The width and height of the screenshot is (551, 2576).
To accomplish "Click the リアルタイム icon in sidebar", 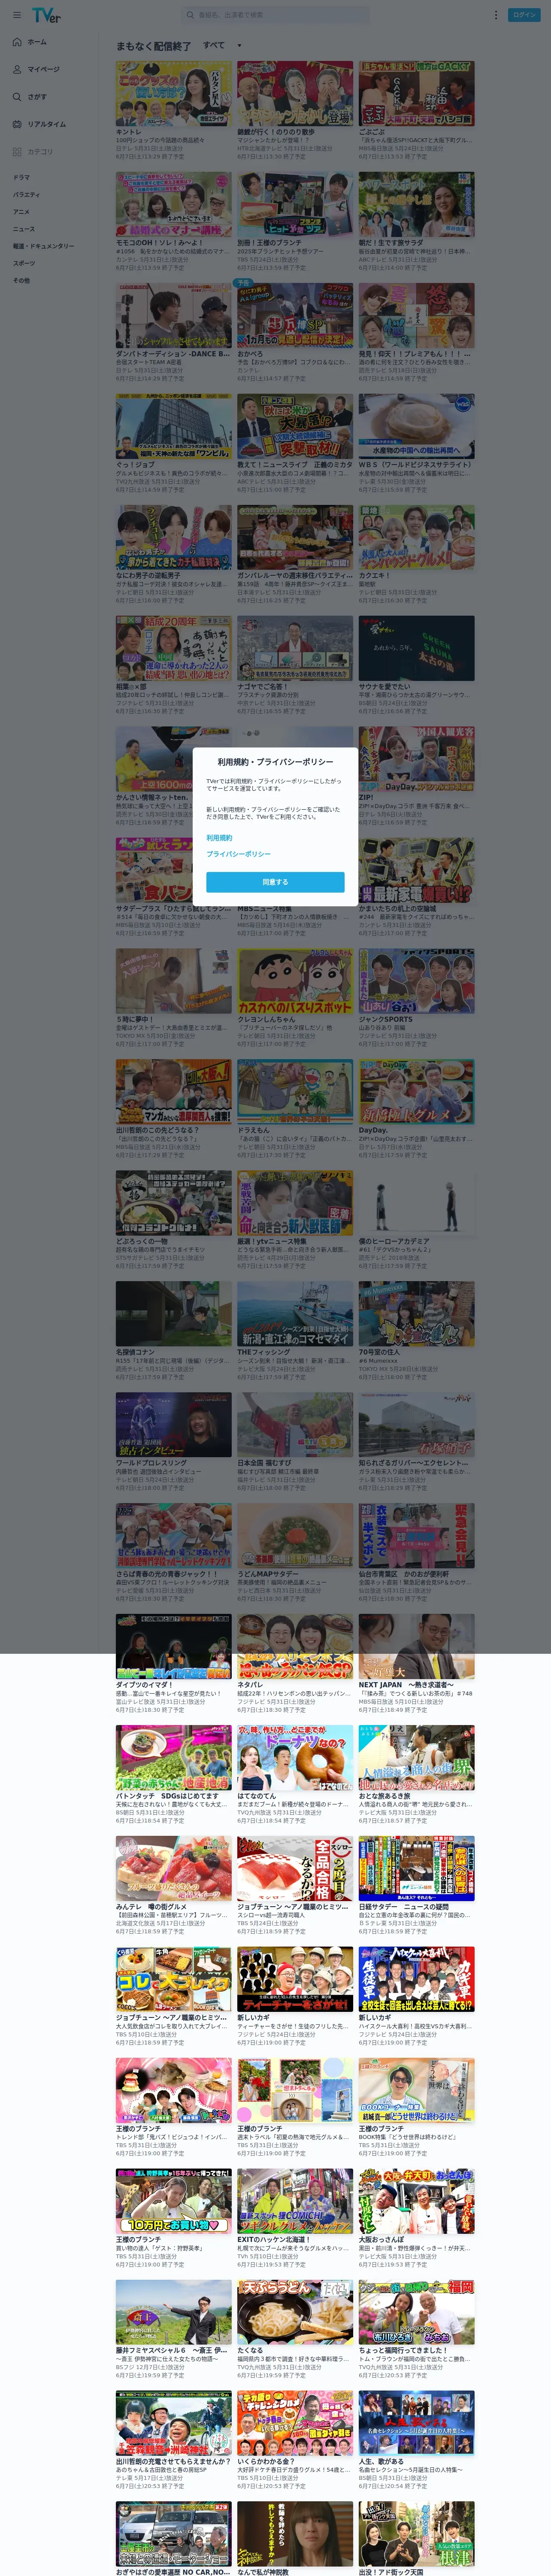I will (x=17, y=124).
